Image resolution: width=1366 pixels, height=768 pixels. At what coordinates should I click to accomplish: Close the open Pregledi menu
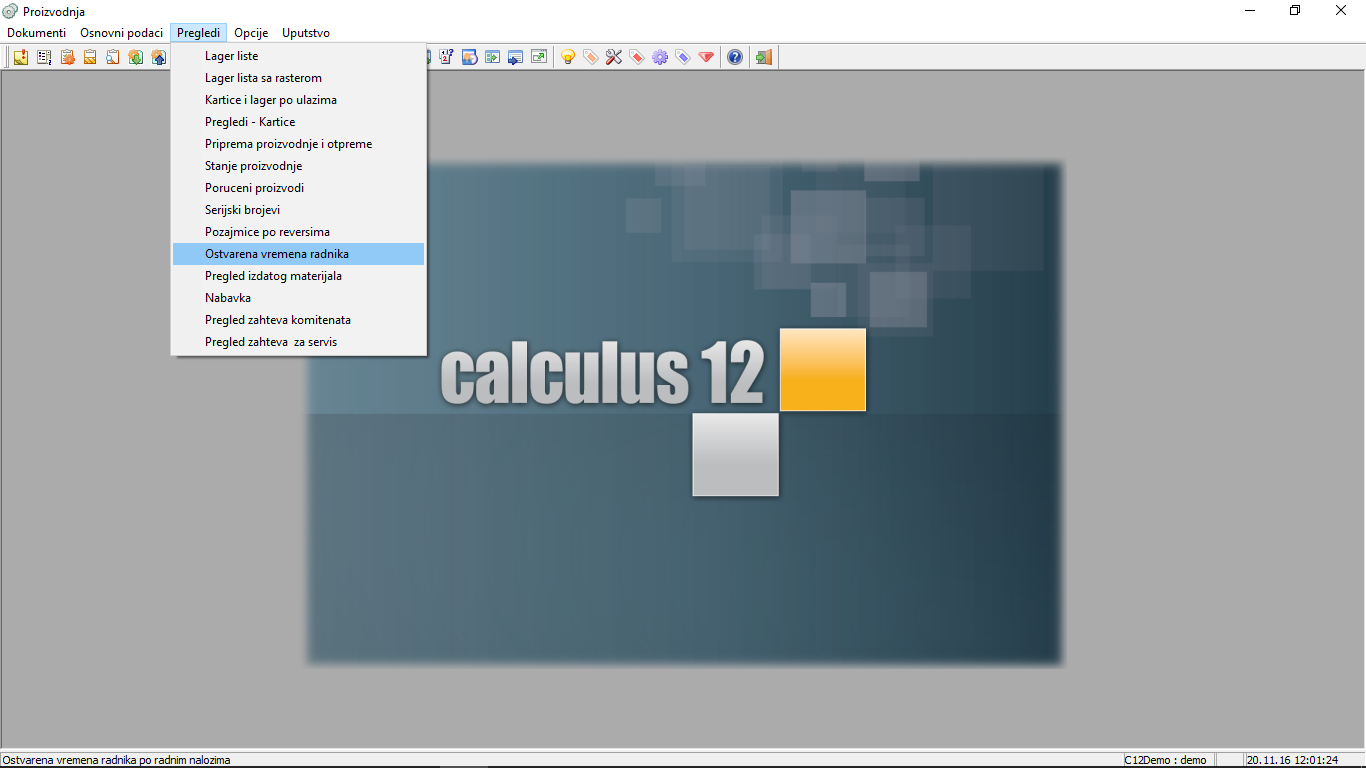click(x=199, y=33)
